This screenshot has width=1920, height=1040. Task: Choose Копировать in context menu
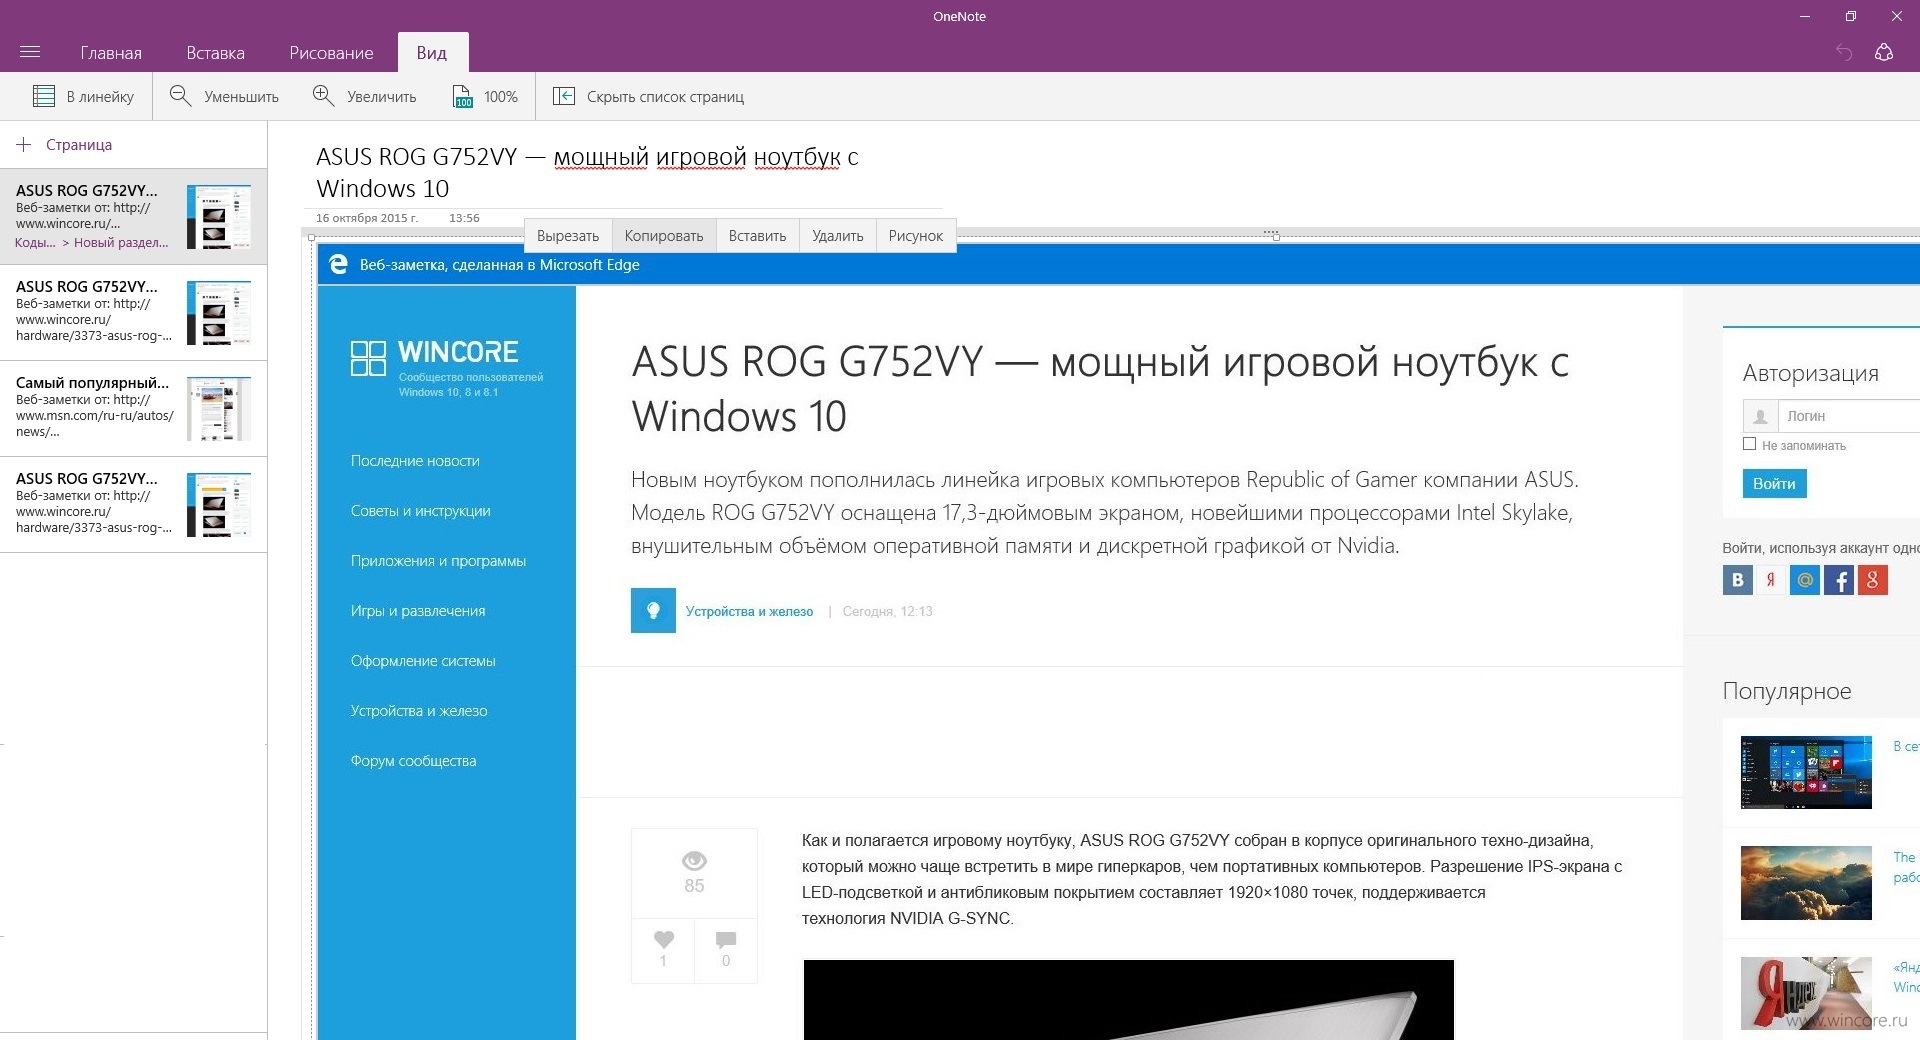tap(664, 236)
